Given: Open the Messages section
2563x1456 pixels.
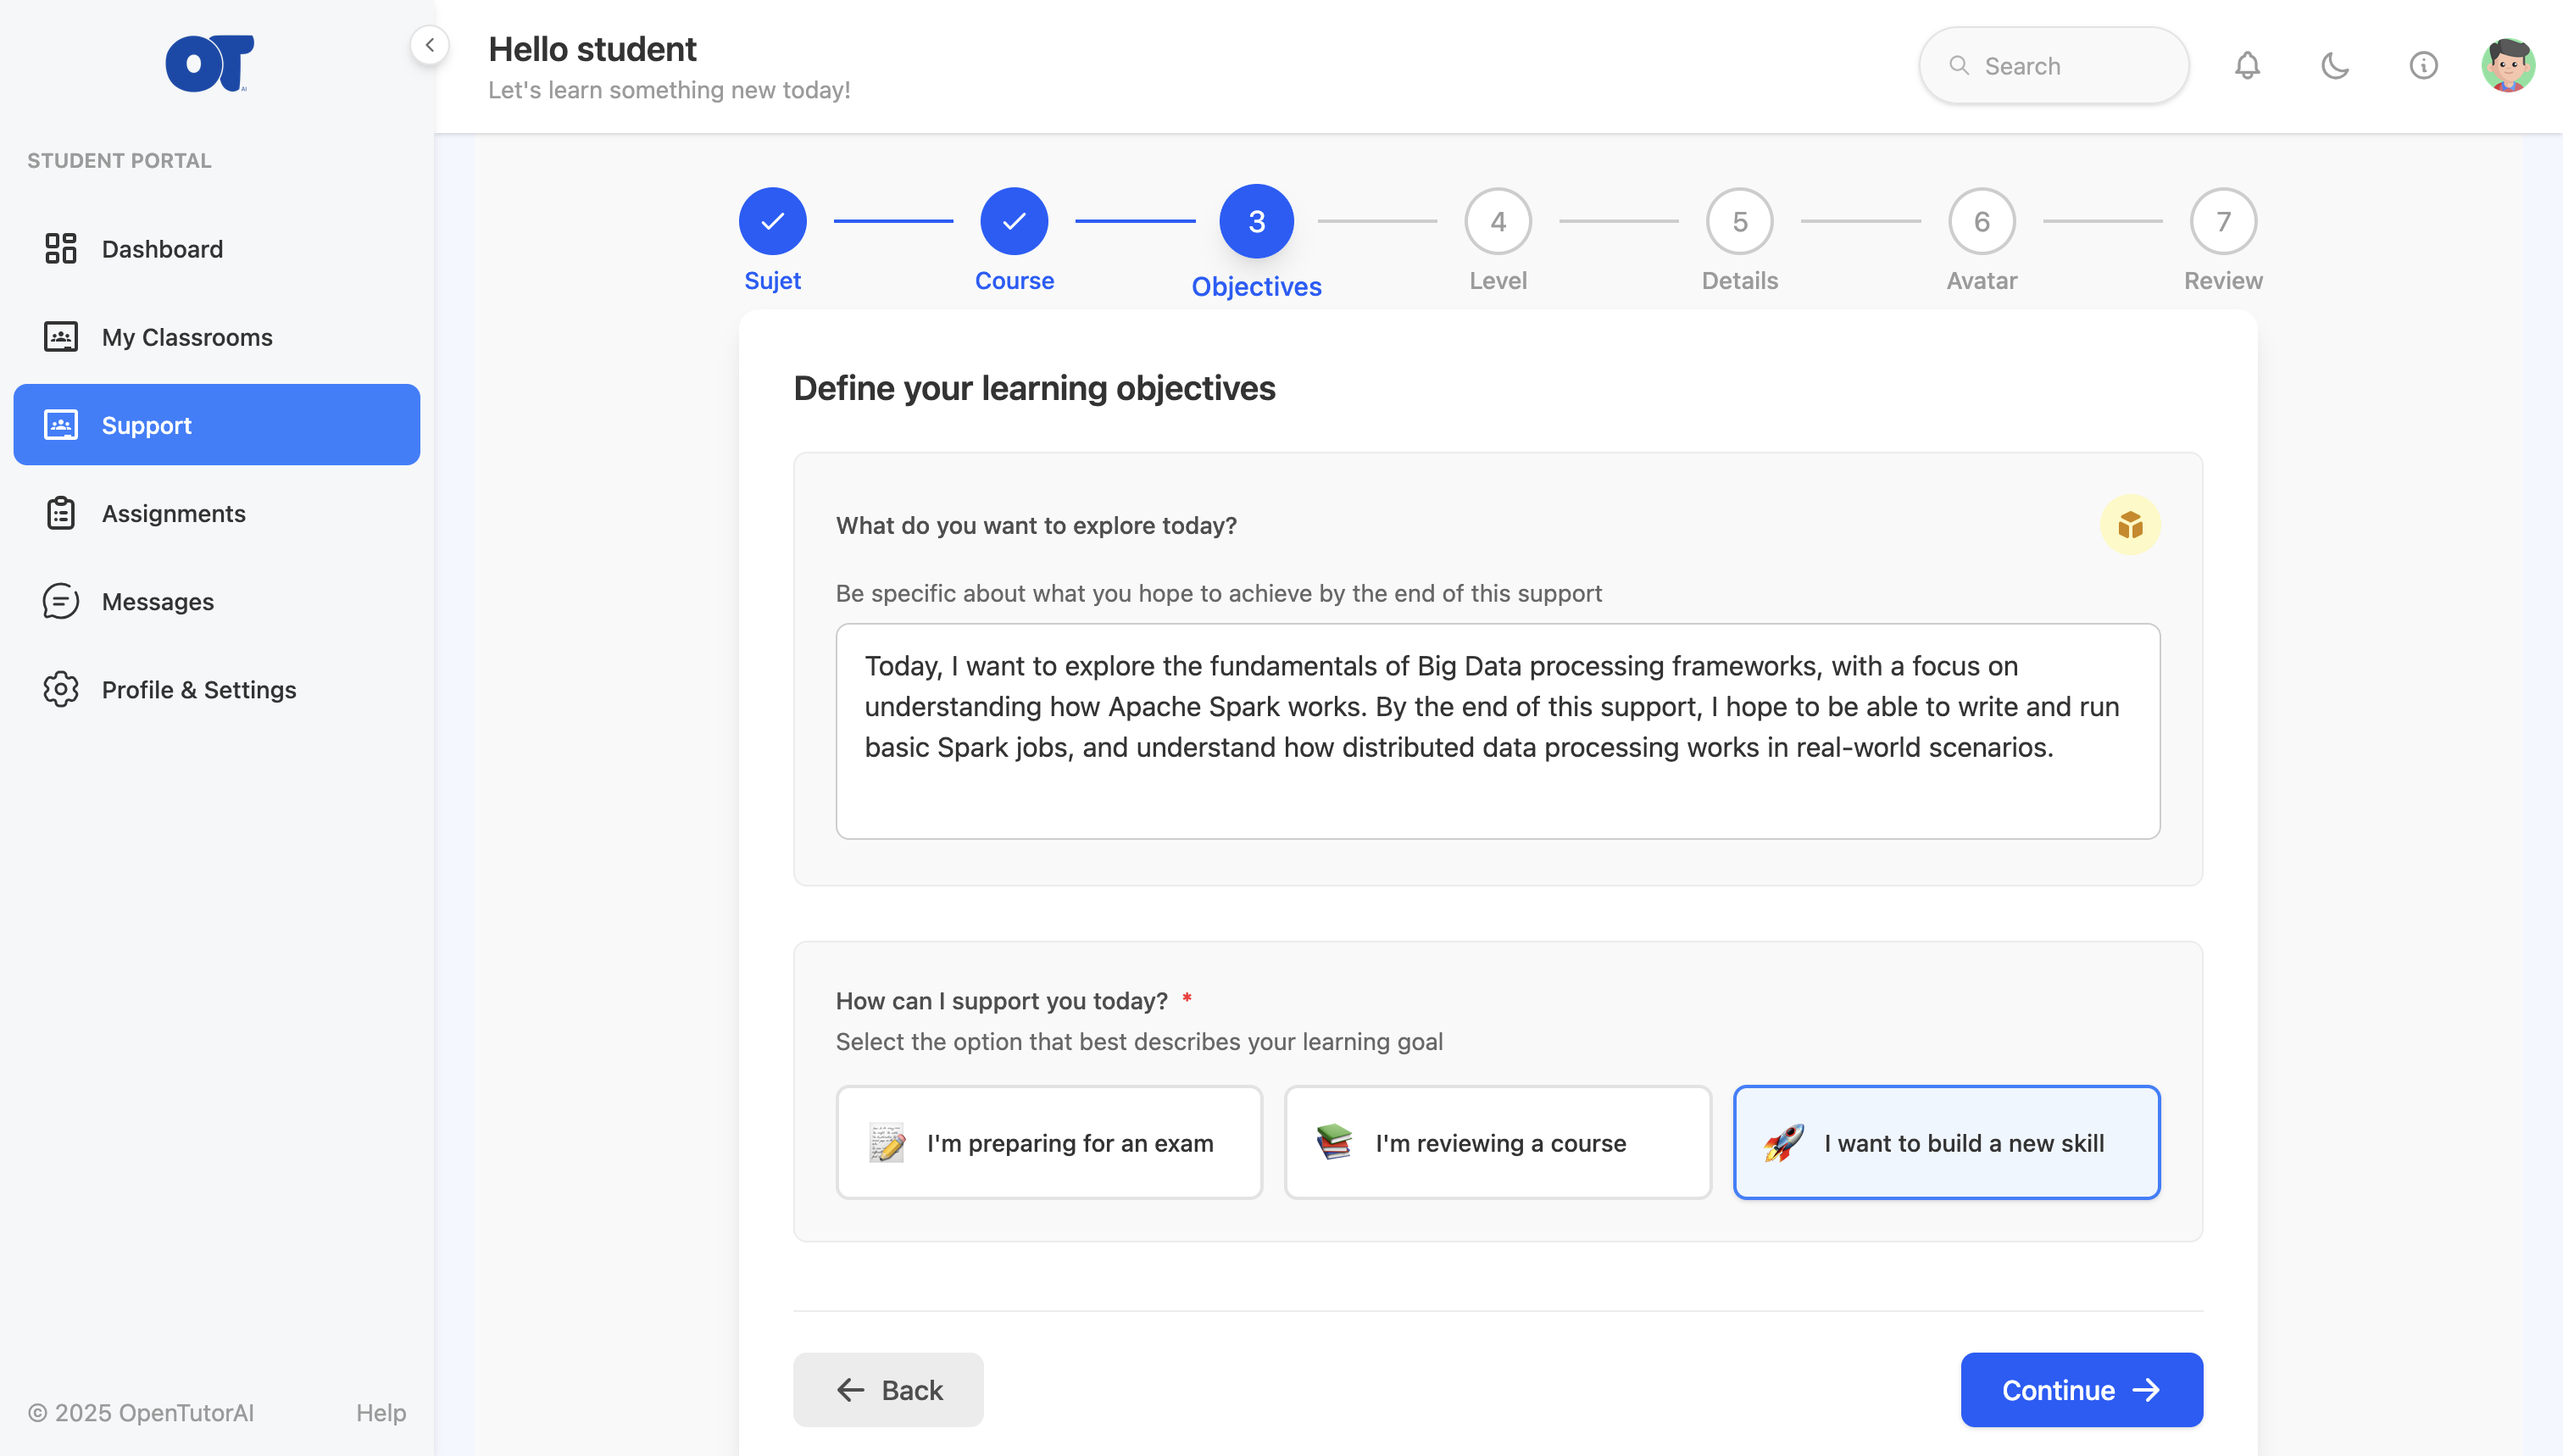Looking at the screenshot, I should (x=157, y=601).
